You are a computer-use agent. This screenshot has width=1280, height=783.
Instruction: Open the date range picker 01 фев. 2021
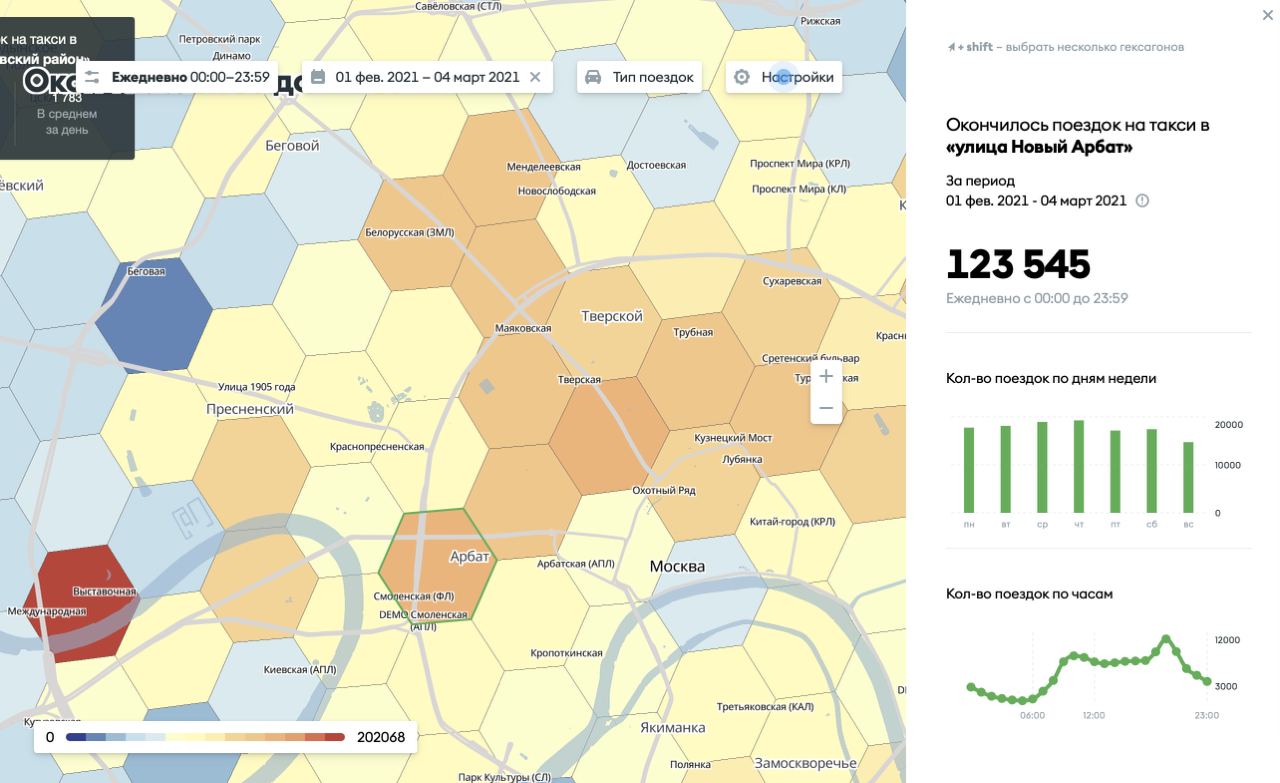pyautogui.click(x=427, y=77)
